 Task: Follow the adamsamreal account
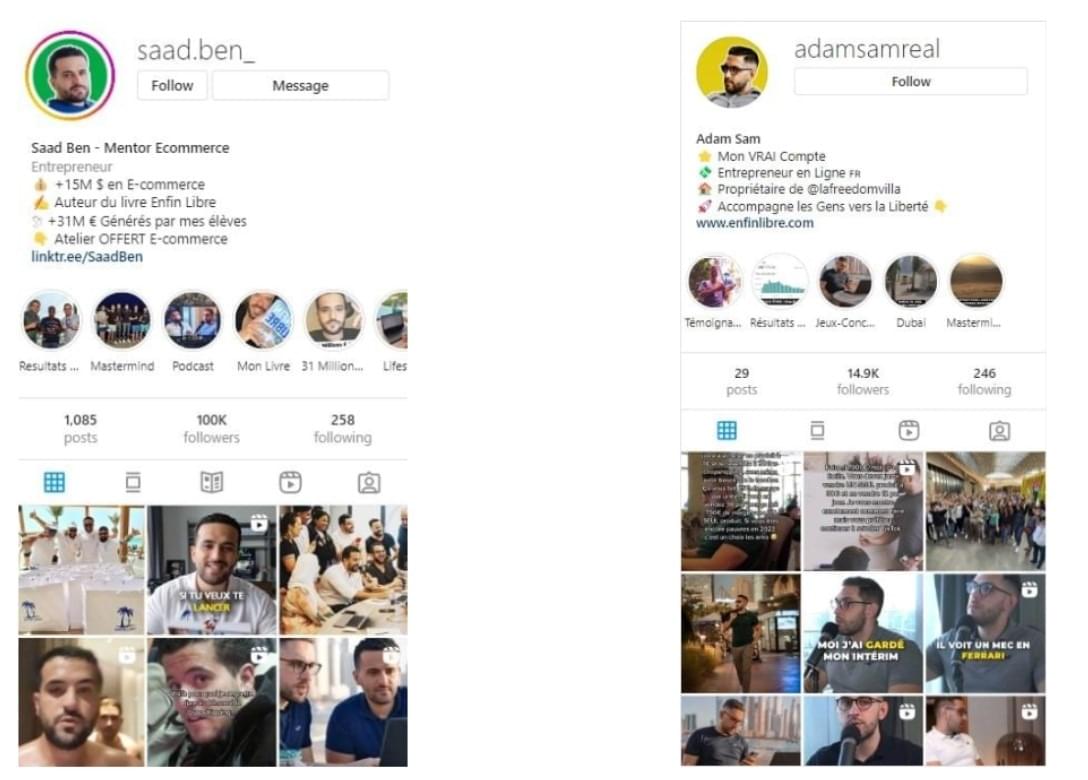[x=910, y=81]
